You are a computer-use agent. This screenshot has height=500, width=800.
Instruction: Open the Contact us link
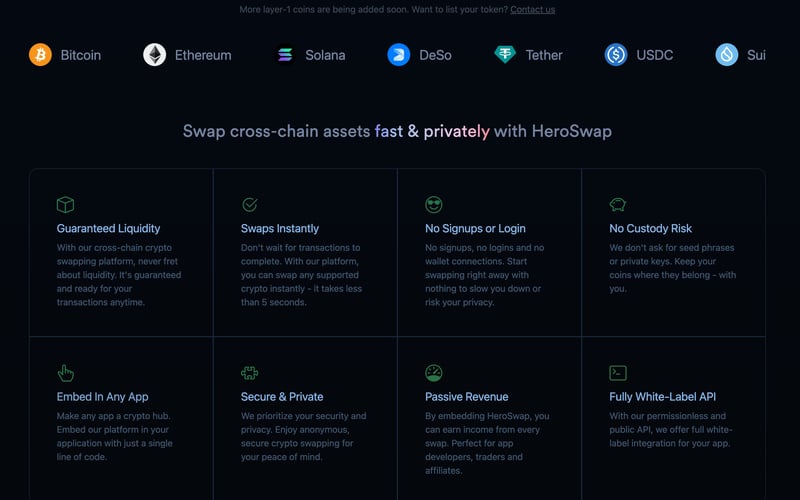click(x=533, y=9)
